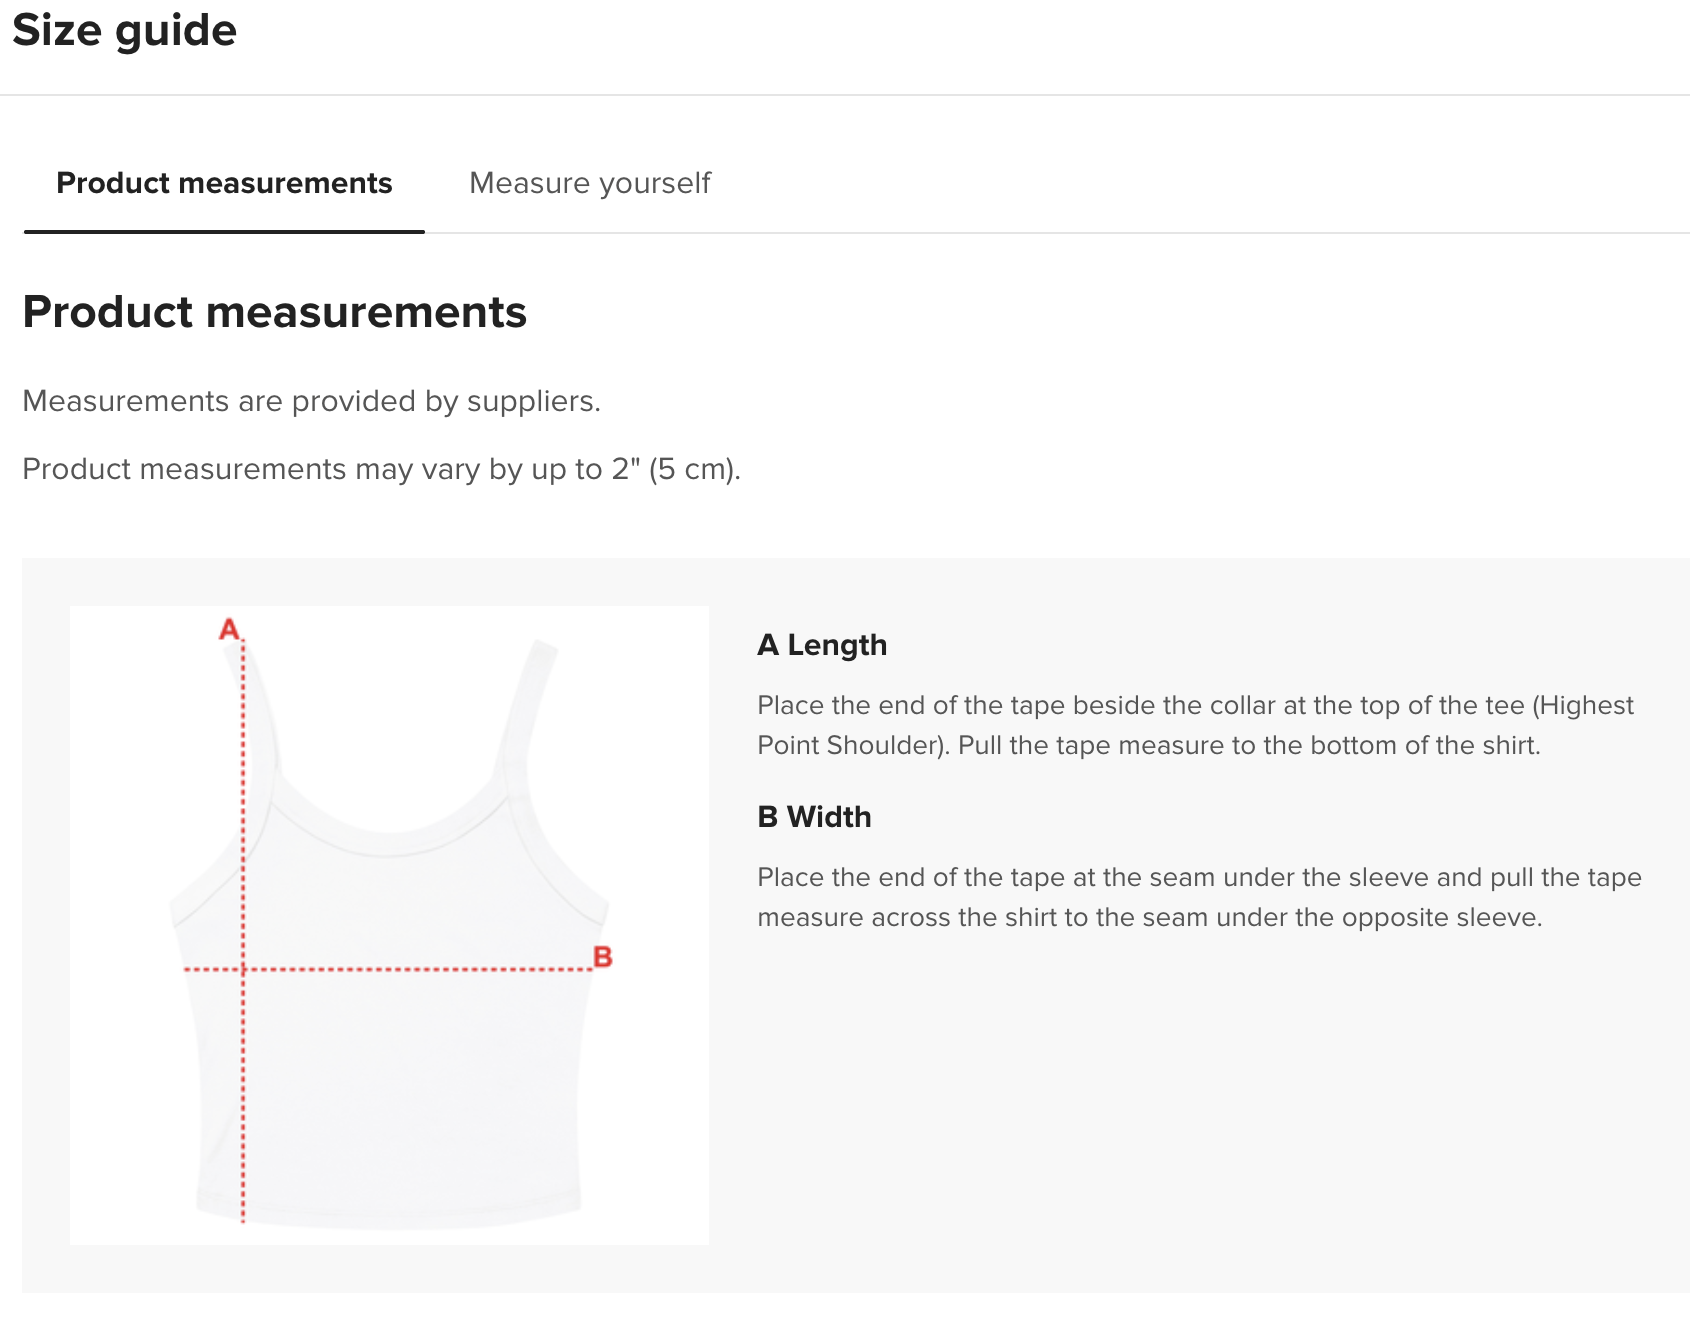The height and width of the screenshot is (1326, 1690).
Task: Click the Length description paragraph
Action: (x=1195, y=725)
